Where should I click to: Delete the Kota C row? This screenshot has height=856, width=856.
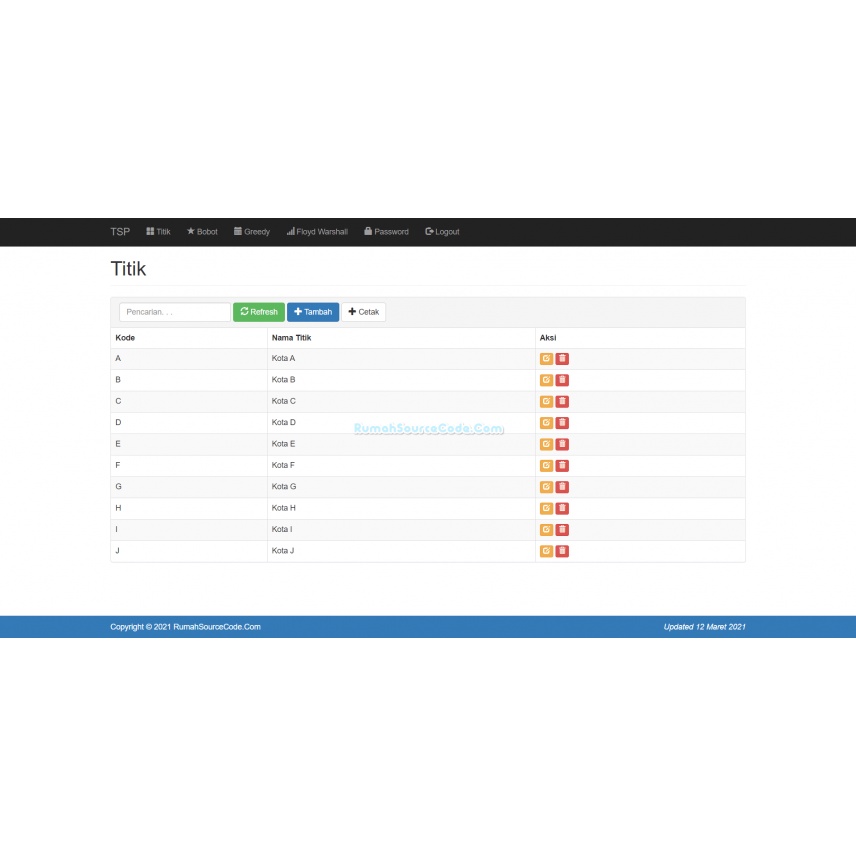point(562,401)
